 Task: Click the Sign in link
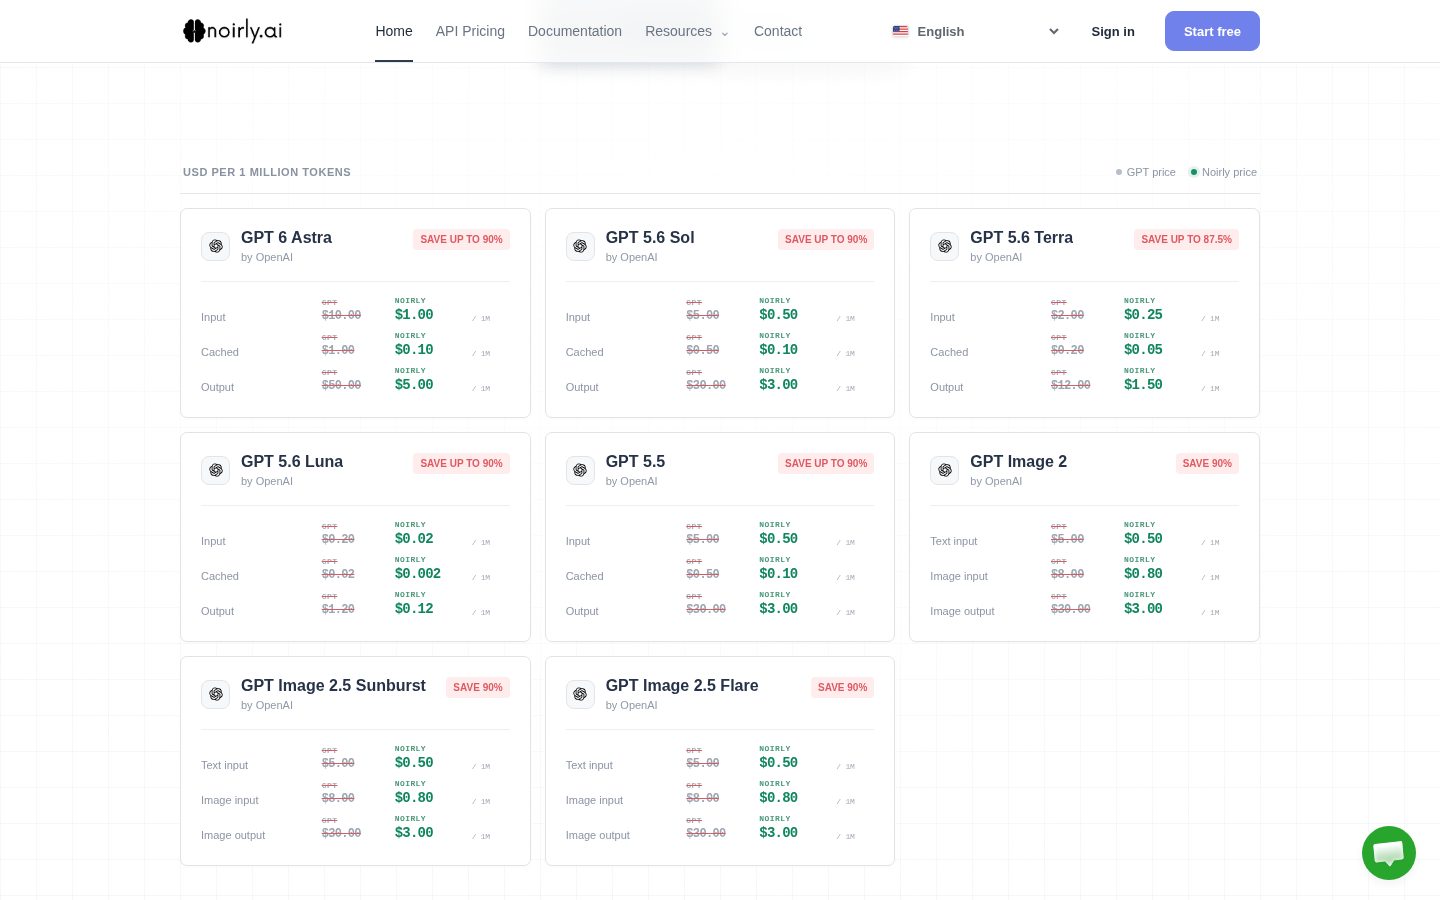click(1113, 31)
